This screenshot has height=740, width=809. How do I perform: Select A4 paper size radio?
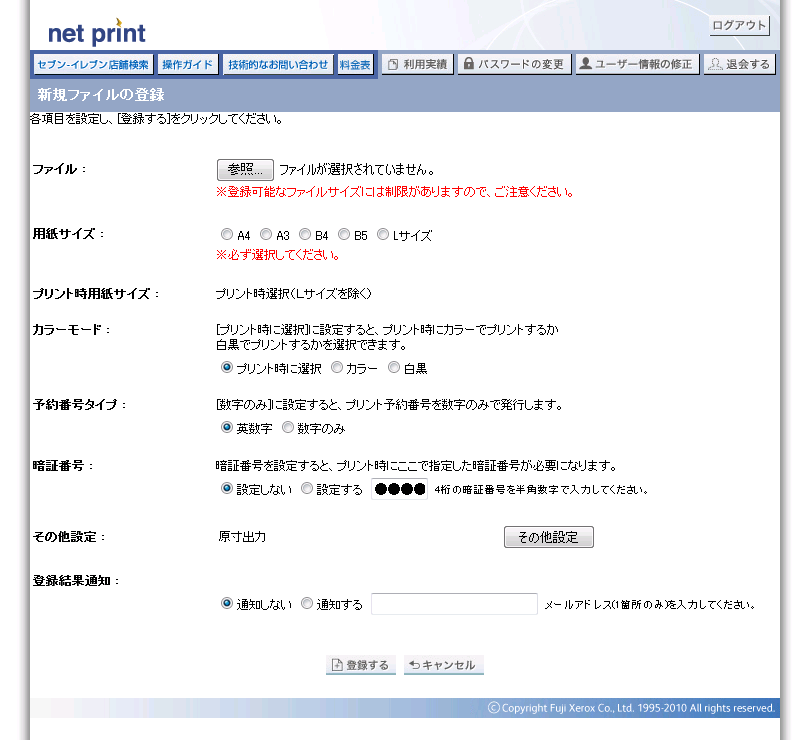[x=226, y=234]
